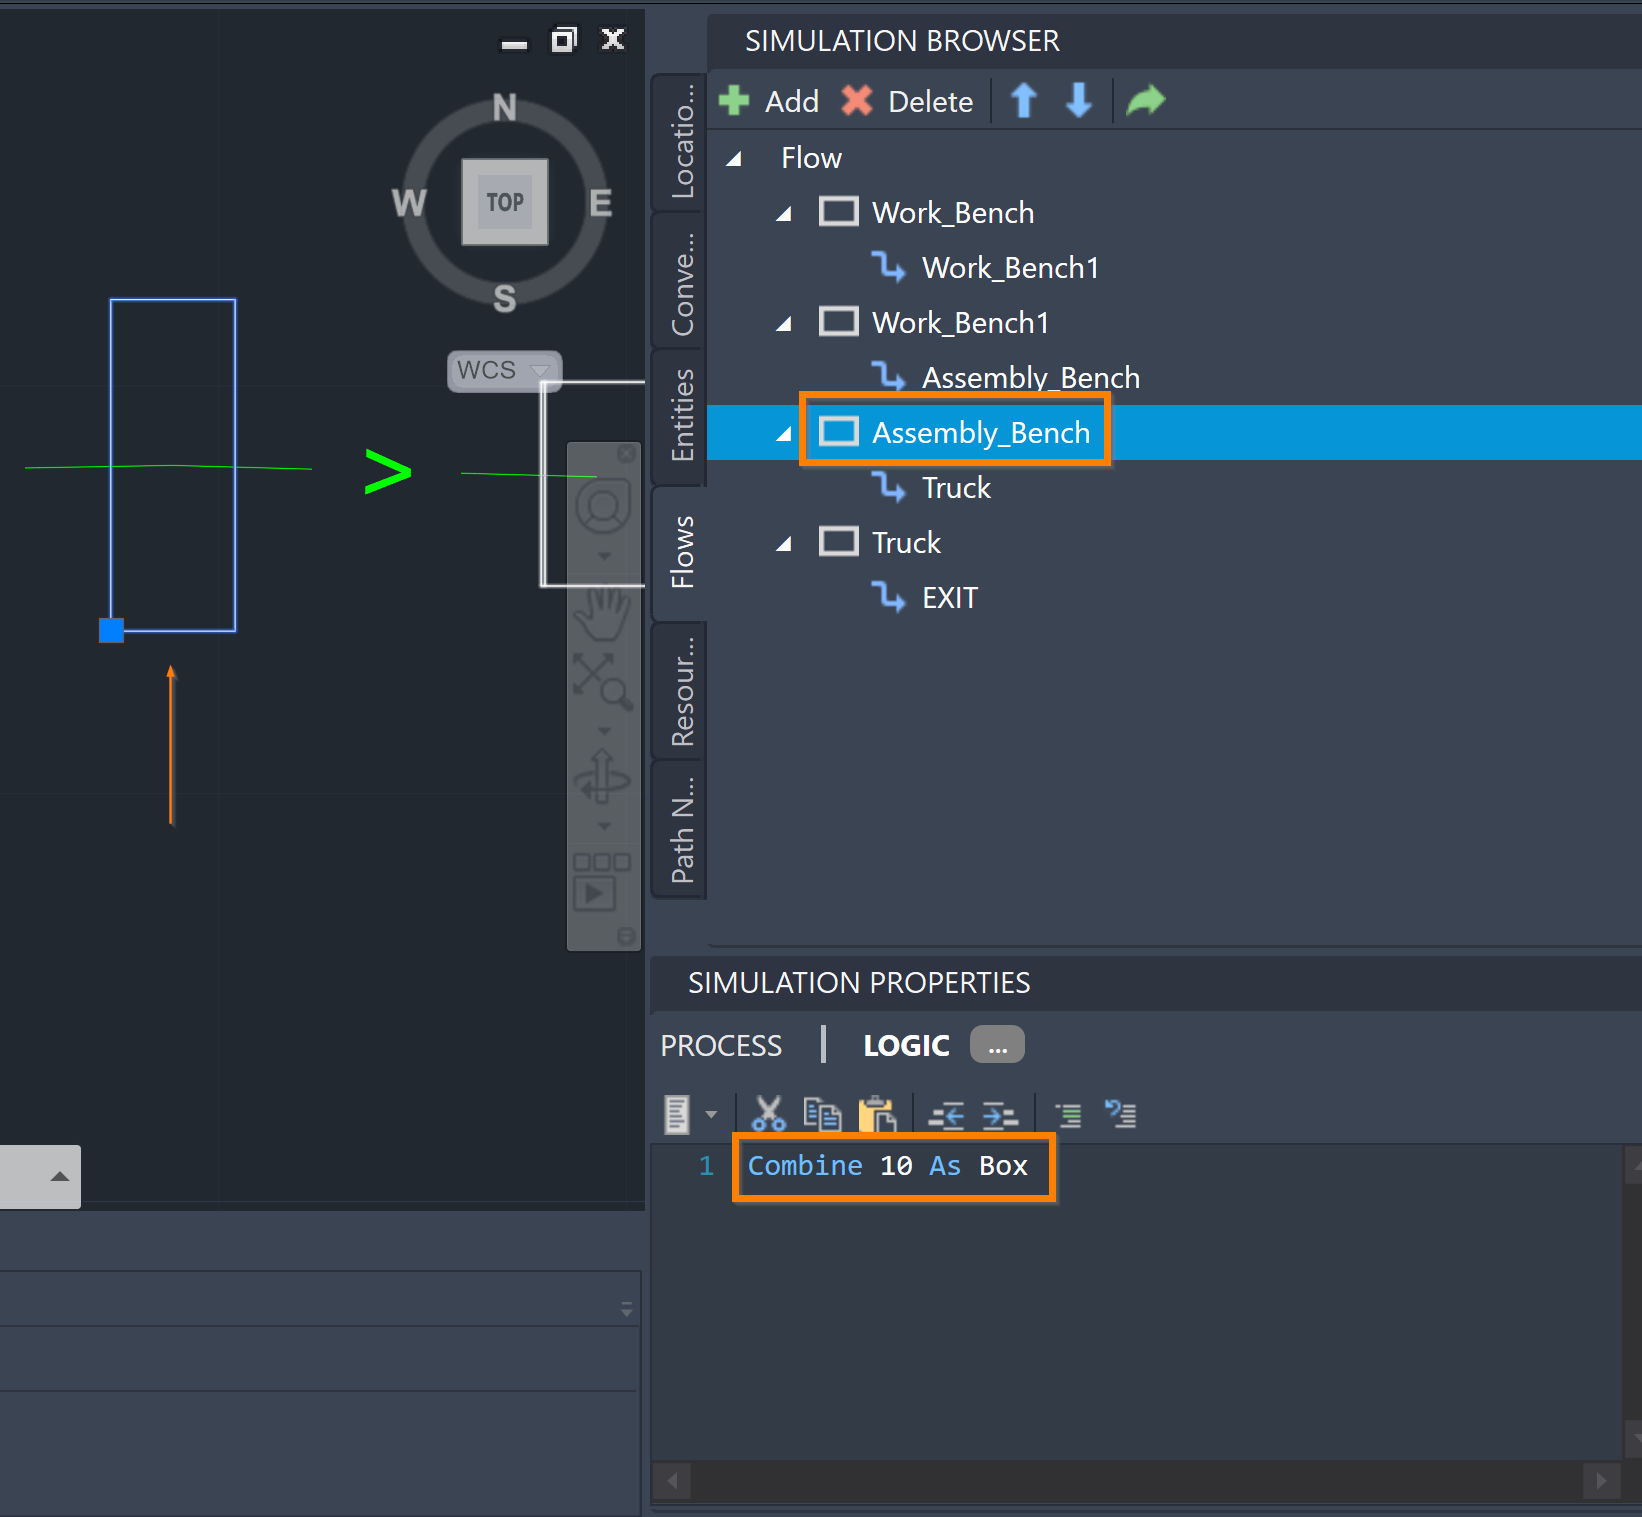The width and height of the screenshot is (1642, 1517).
Task: Switch to the PROCESS properties tab
Action: (721, 1045)
